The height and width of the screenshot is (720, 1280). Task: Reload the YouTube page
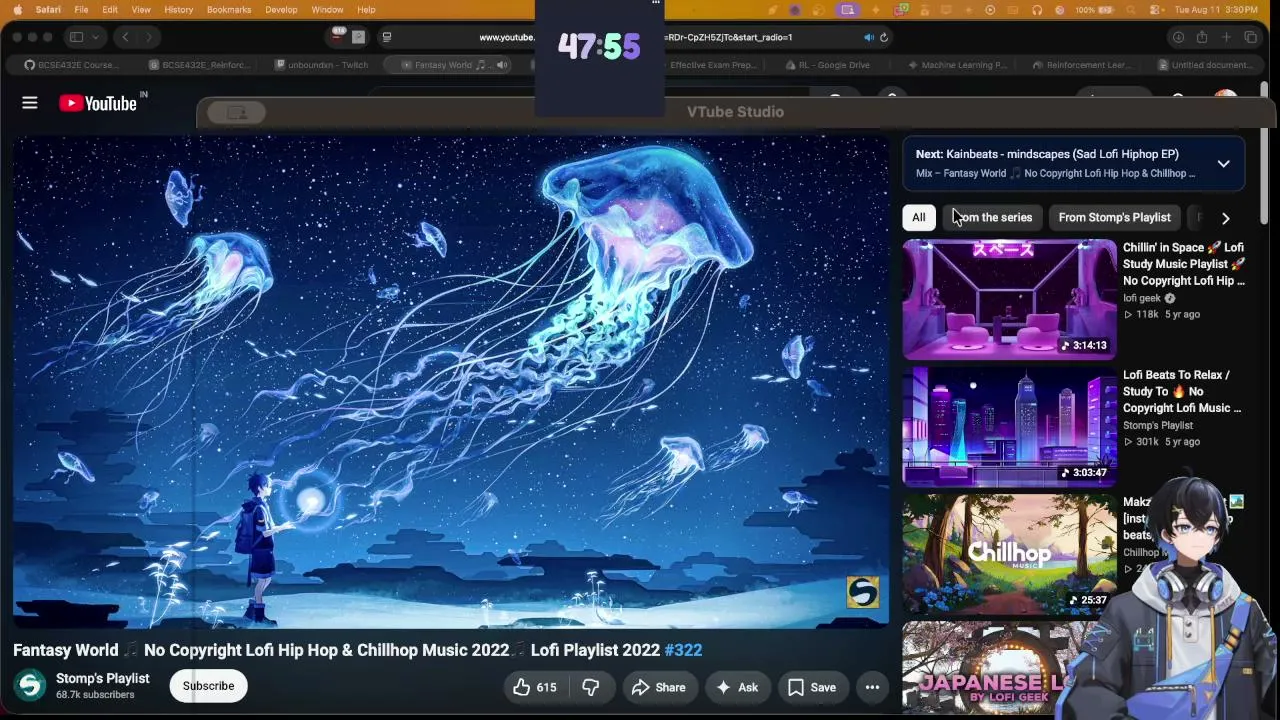pyautogui.click(x=884, y=37)
